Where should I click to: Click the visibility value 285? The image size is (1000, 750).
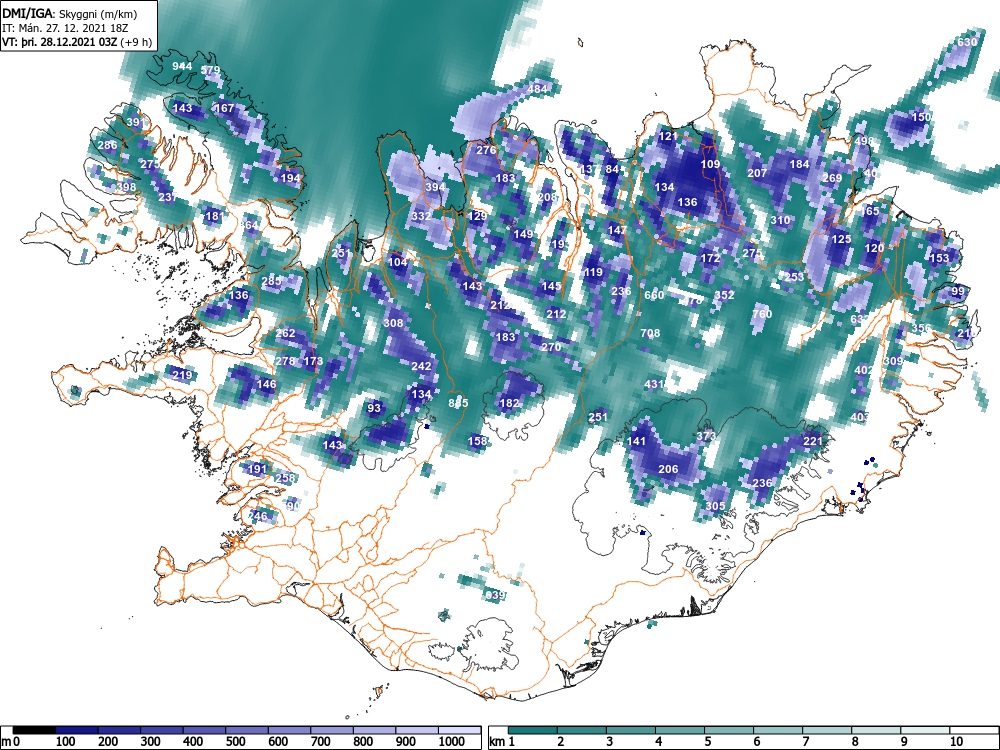tap(271, 281)
